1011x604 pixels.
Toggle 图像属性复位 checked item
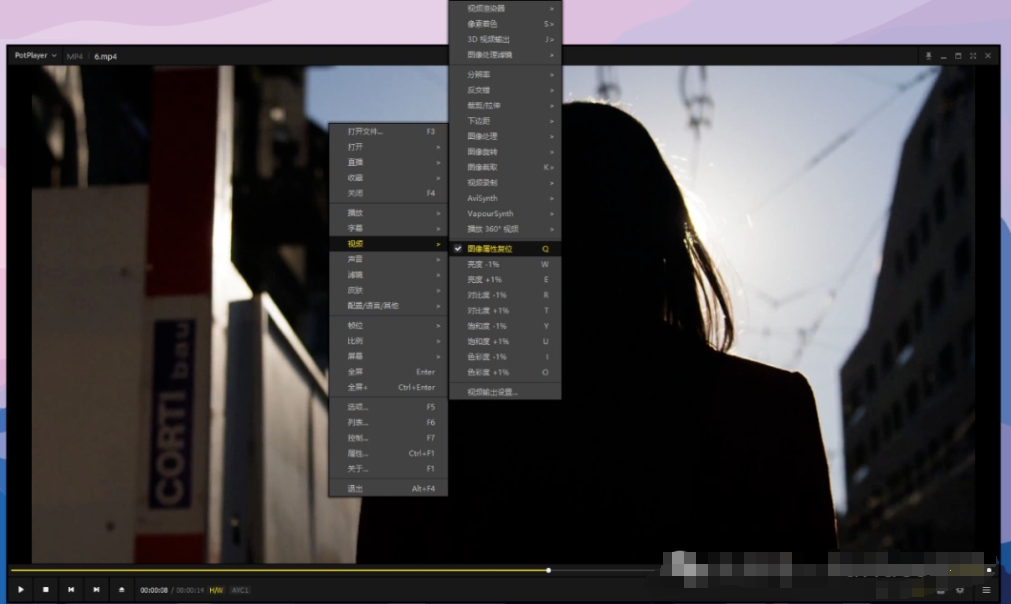click(x=505, y=249)
